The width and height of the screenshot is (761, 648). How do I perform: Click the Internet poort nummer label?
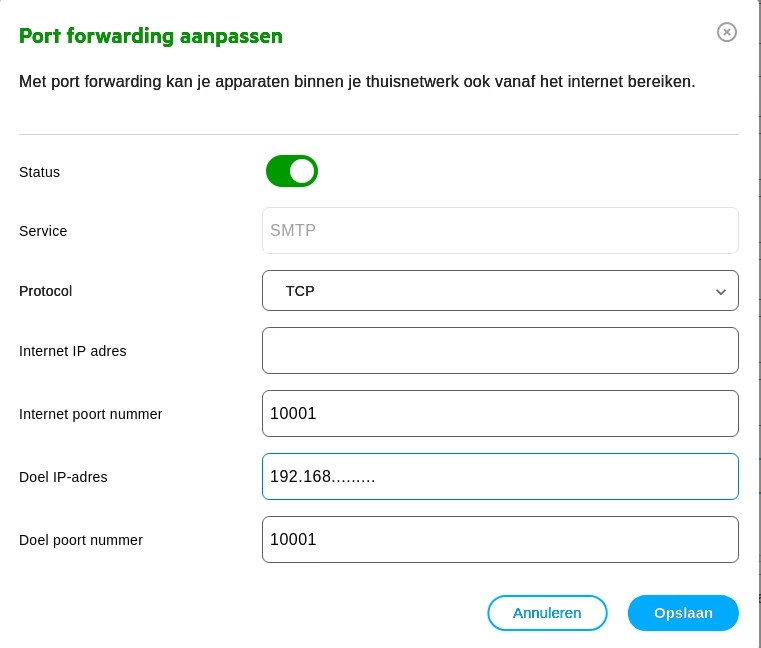point(91,414)
